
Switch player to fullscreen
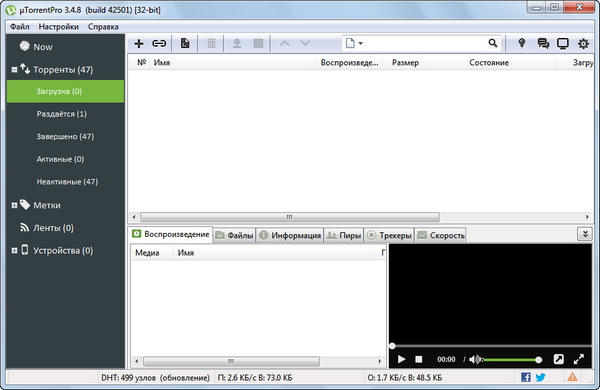click(579, 359)
